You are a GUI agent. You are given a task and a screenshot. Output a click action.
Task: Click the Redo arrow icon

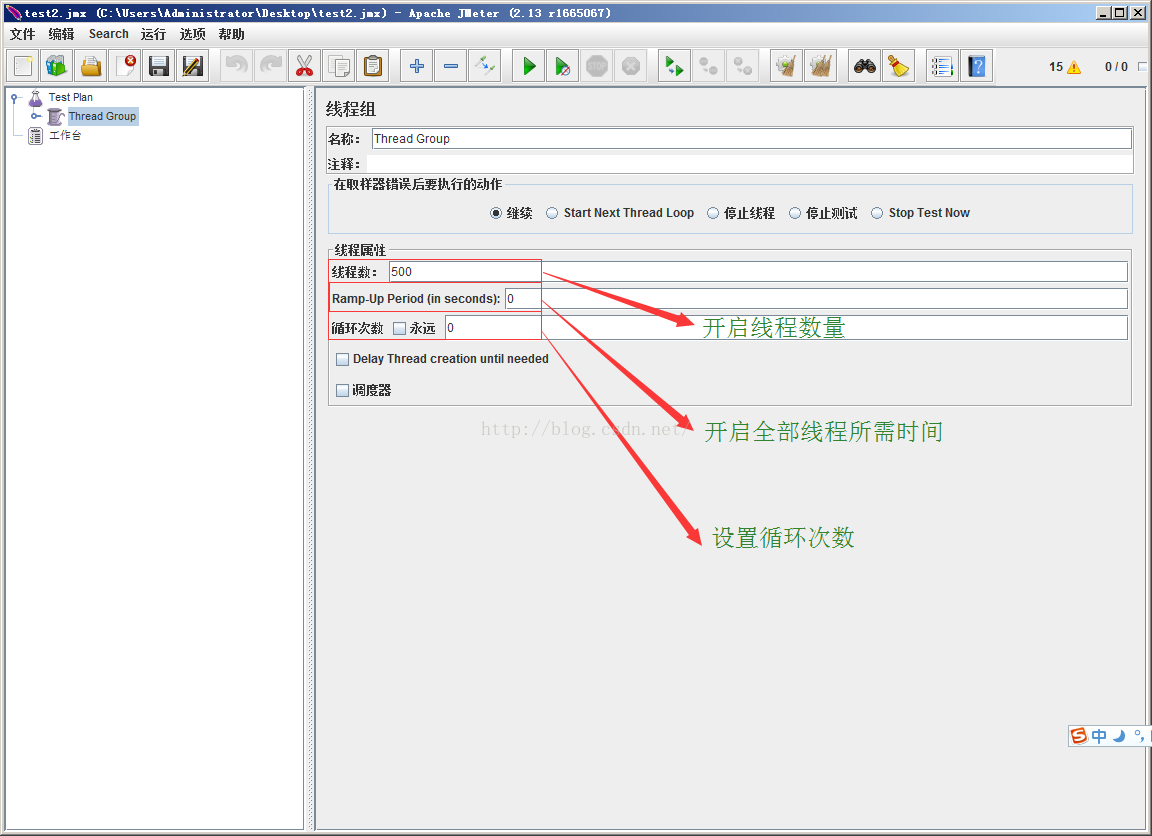pos(271,66)
